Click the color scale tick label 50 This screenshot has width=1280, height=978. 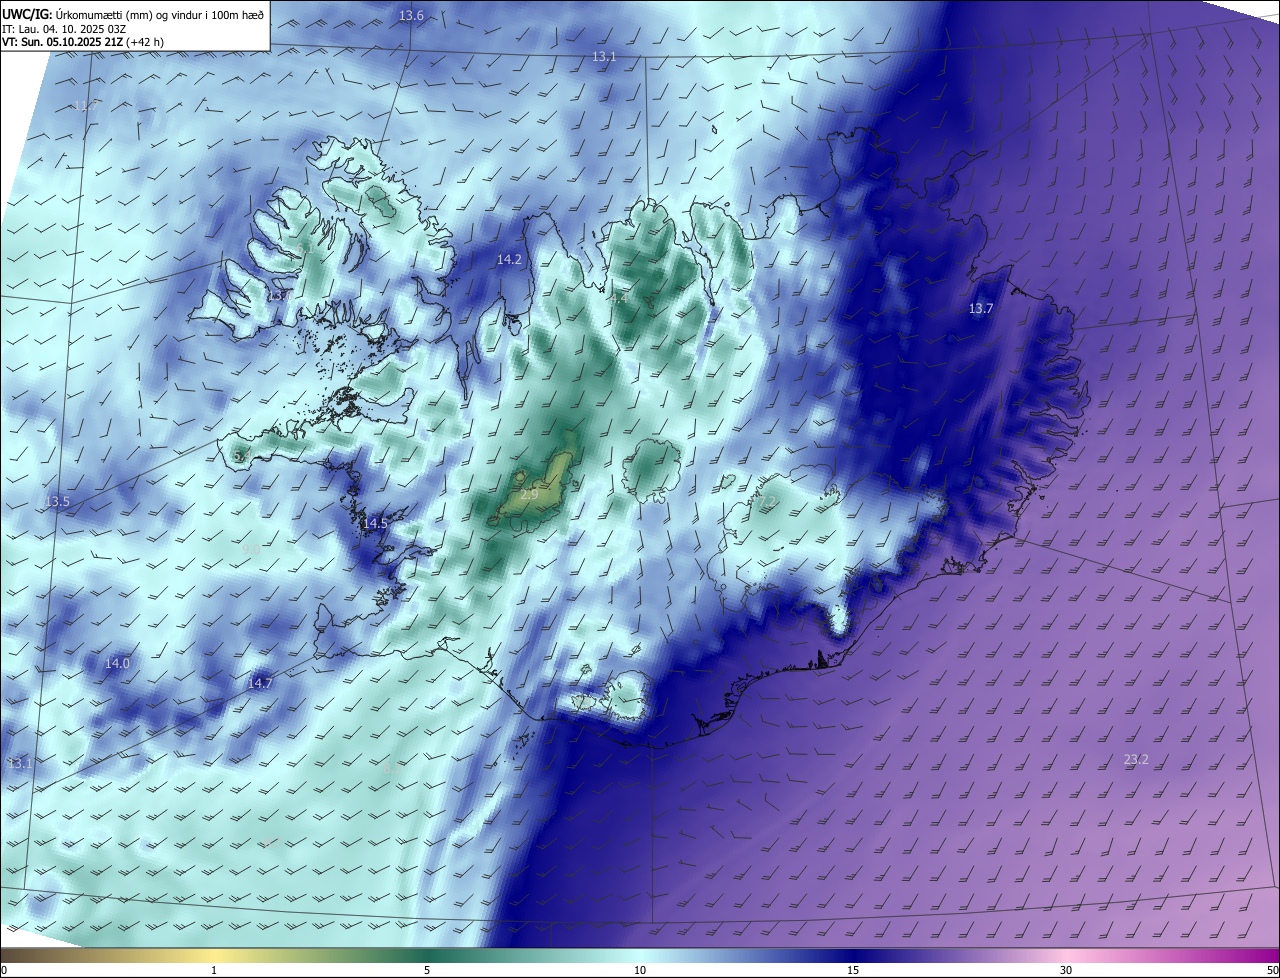[1272, 970]
